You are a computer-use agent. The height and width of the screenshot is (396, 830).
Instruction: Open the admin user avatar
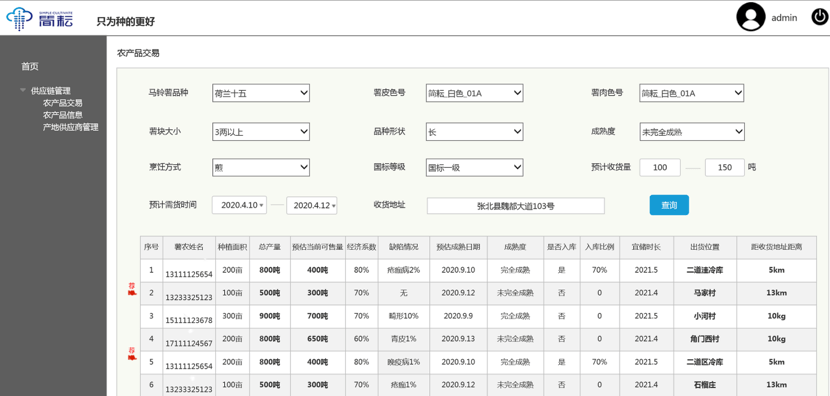click(751, 17)
